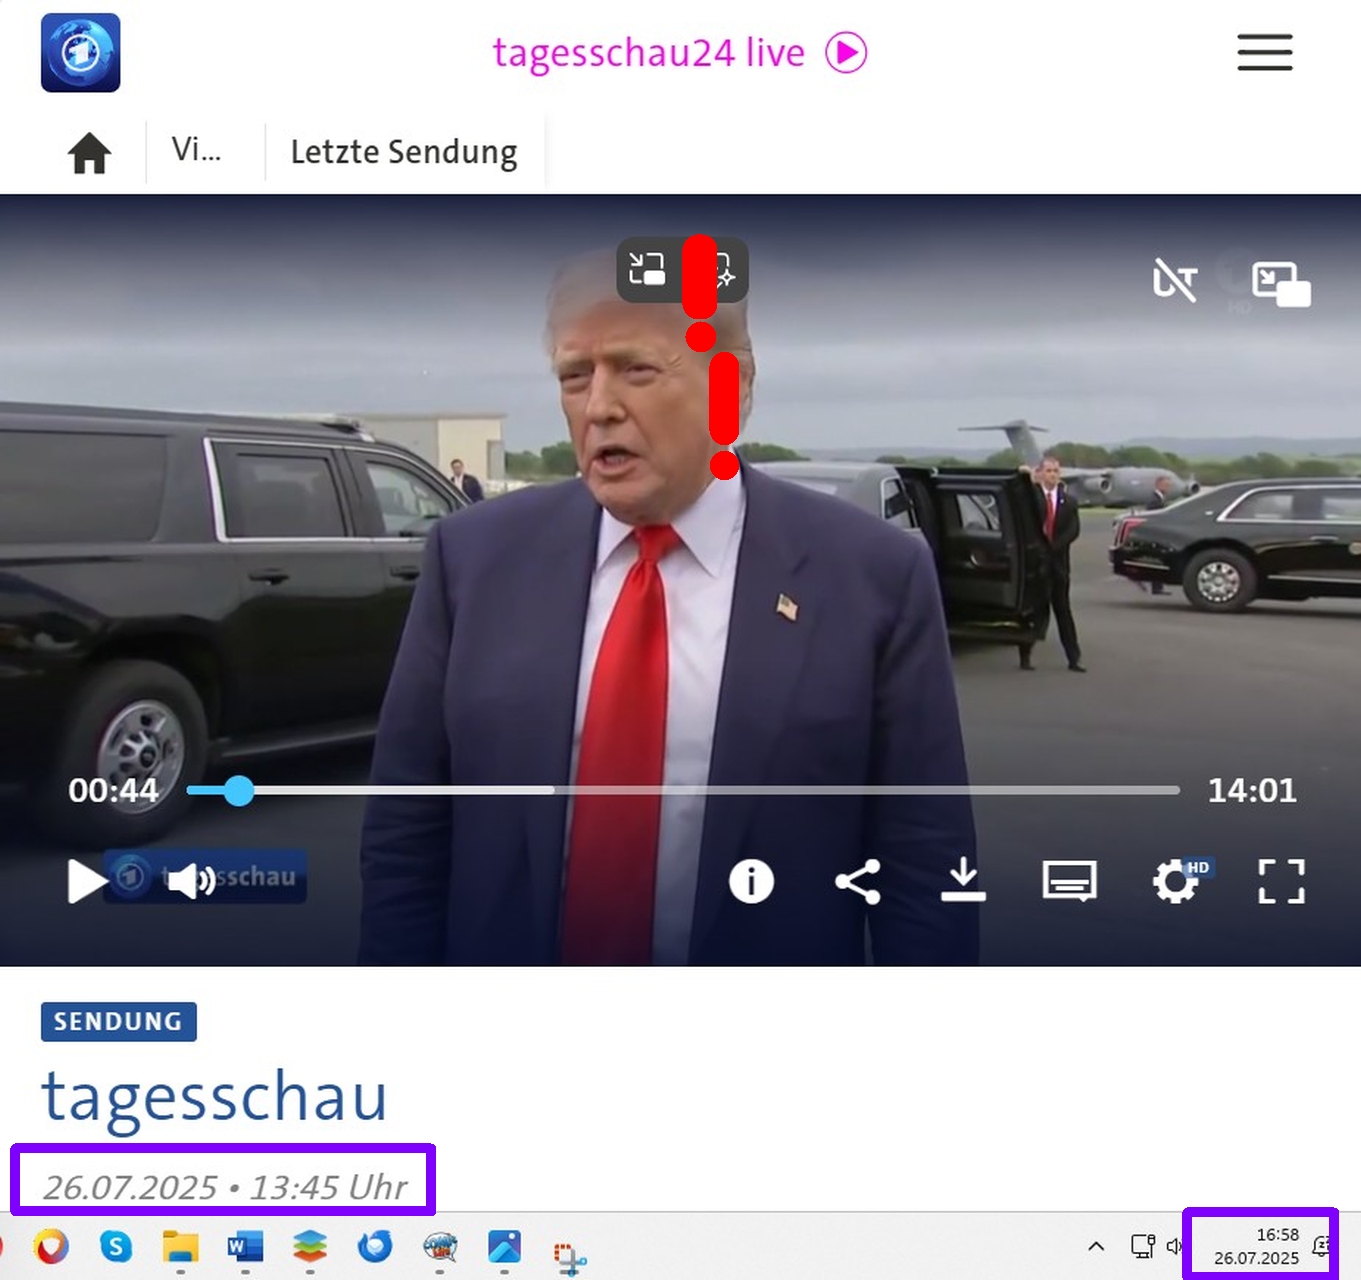Image resolution: width=1361 pixels, height=1280 pixels.
Task: Enter fullscreen mode
Action: [x=1281, y=881]
